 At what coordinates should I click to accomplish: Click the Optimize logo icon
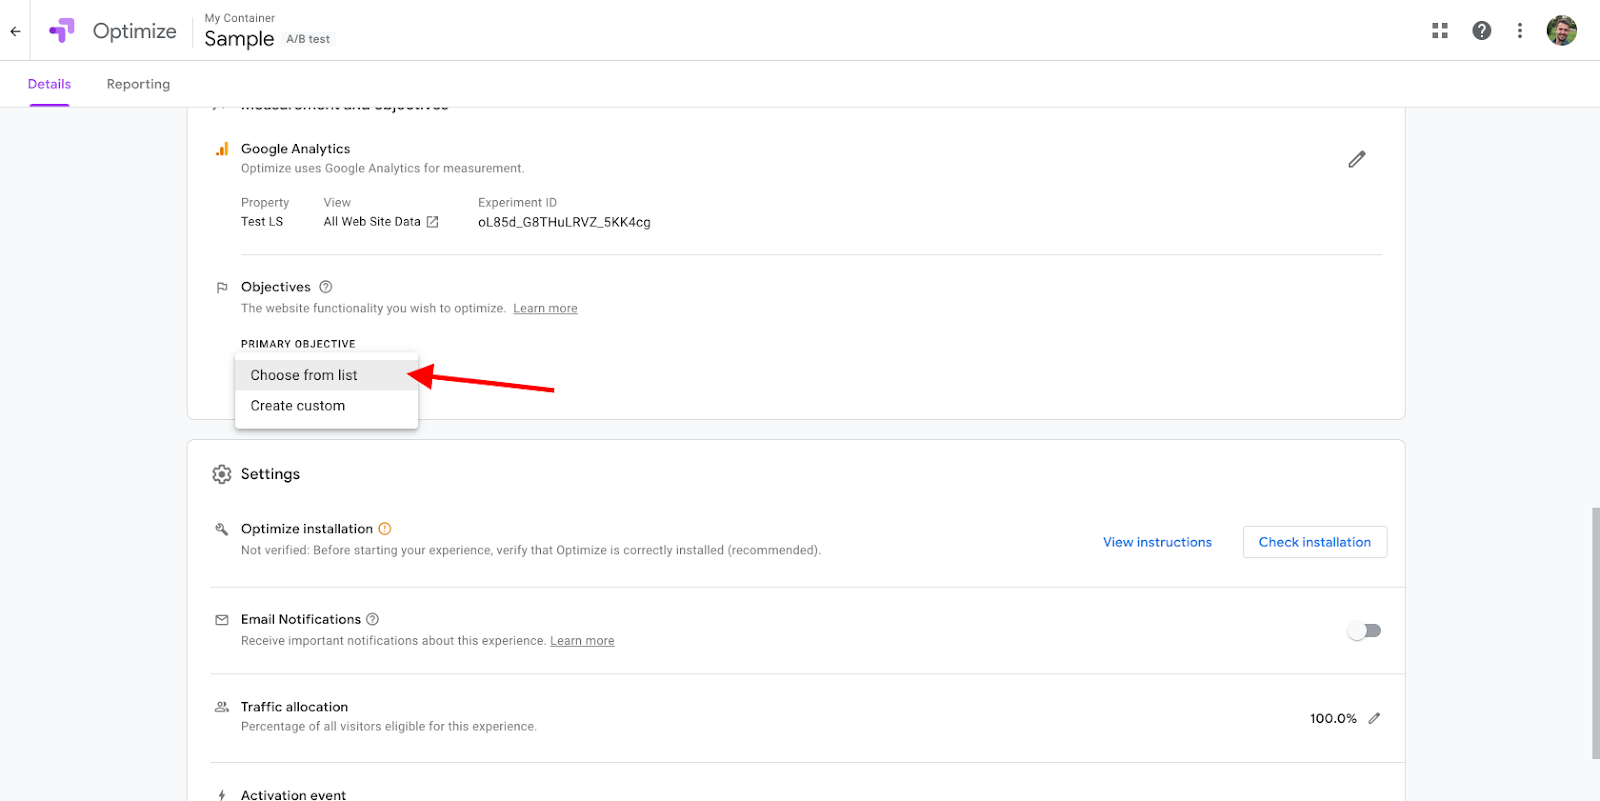tap(62, 31)
